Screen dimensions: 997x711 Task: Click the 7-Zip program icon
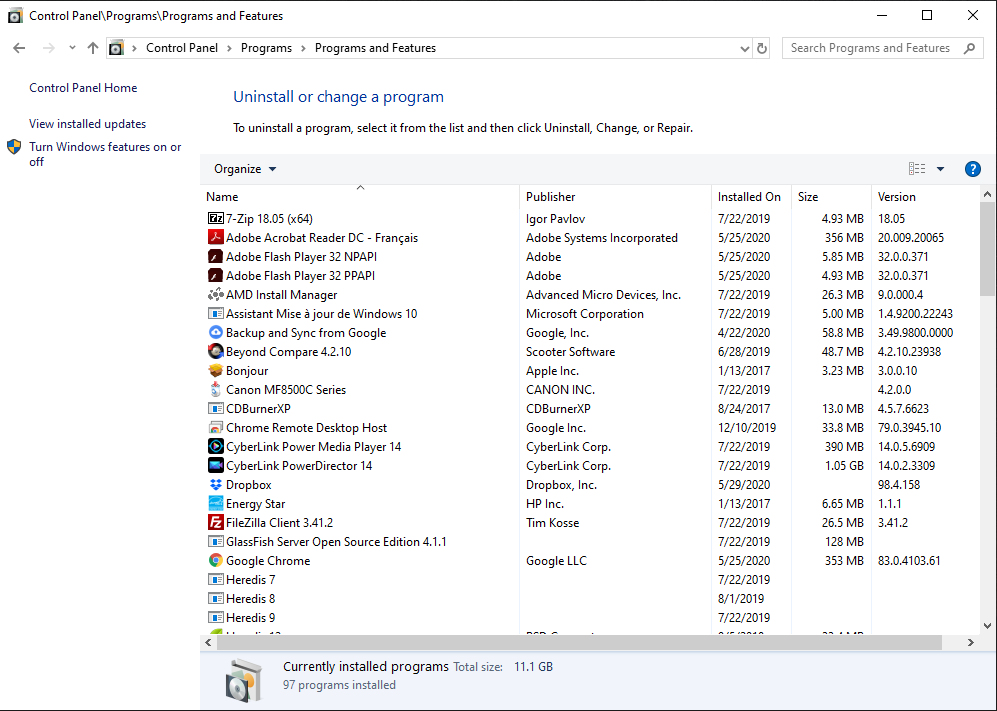pyautogui.click(x=216, y=219)
